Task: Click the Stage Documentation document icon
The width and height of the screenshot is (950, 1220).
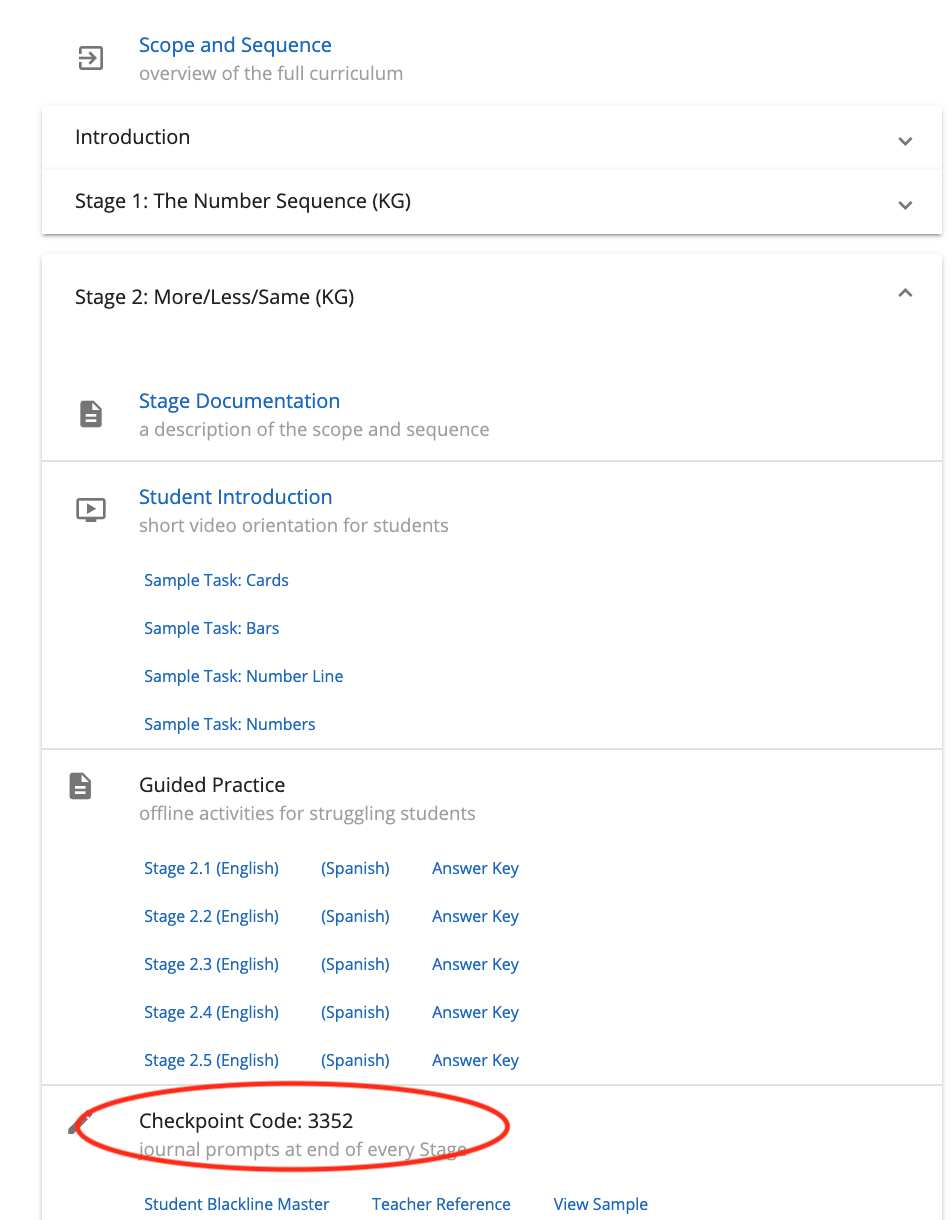Action: click(91, 414)
